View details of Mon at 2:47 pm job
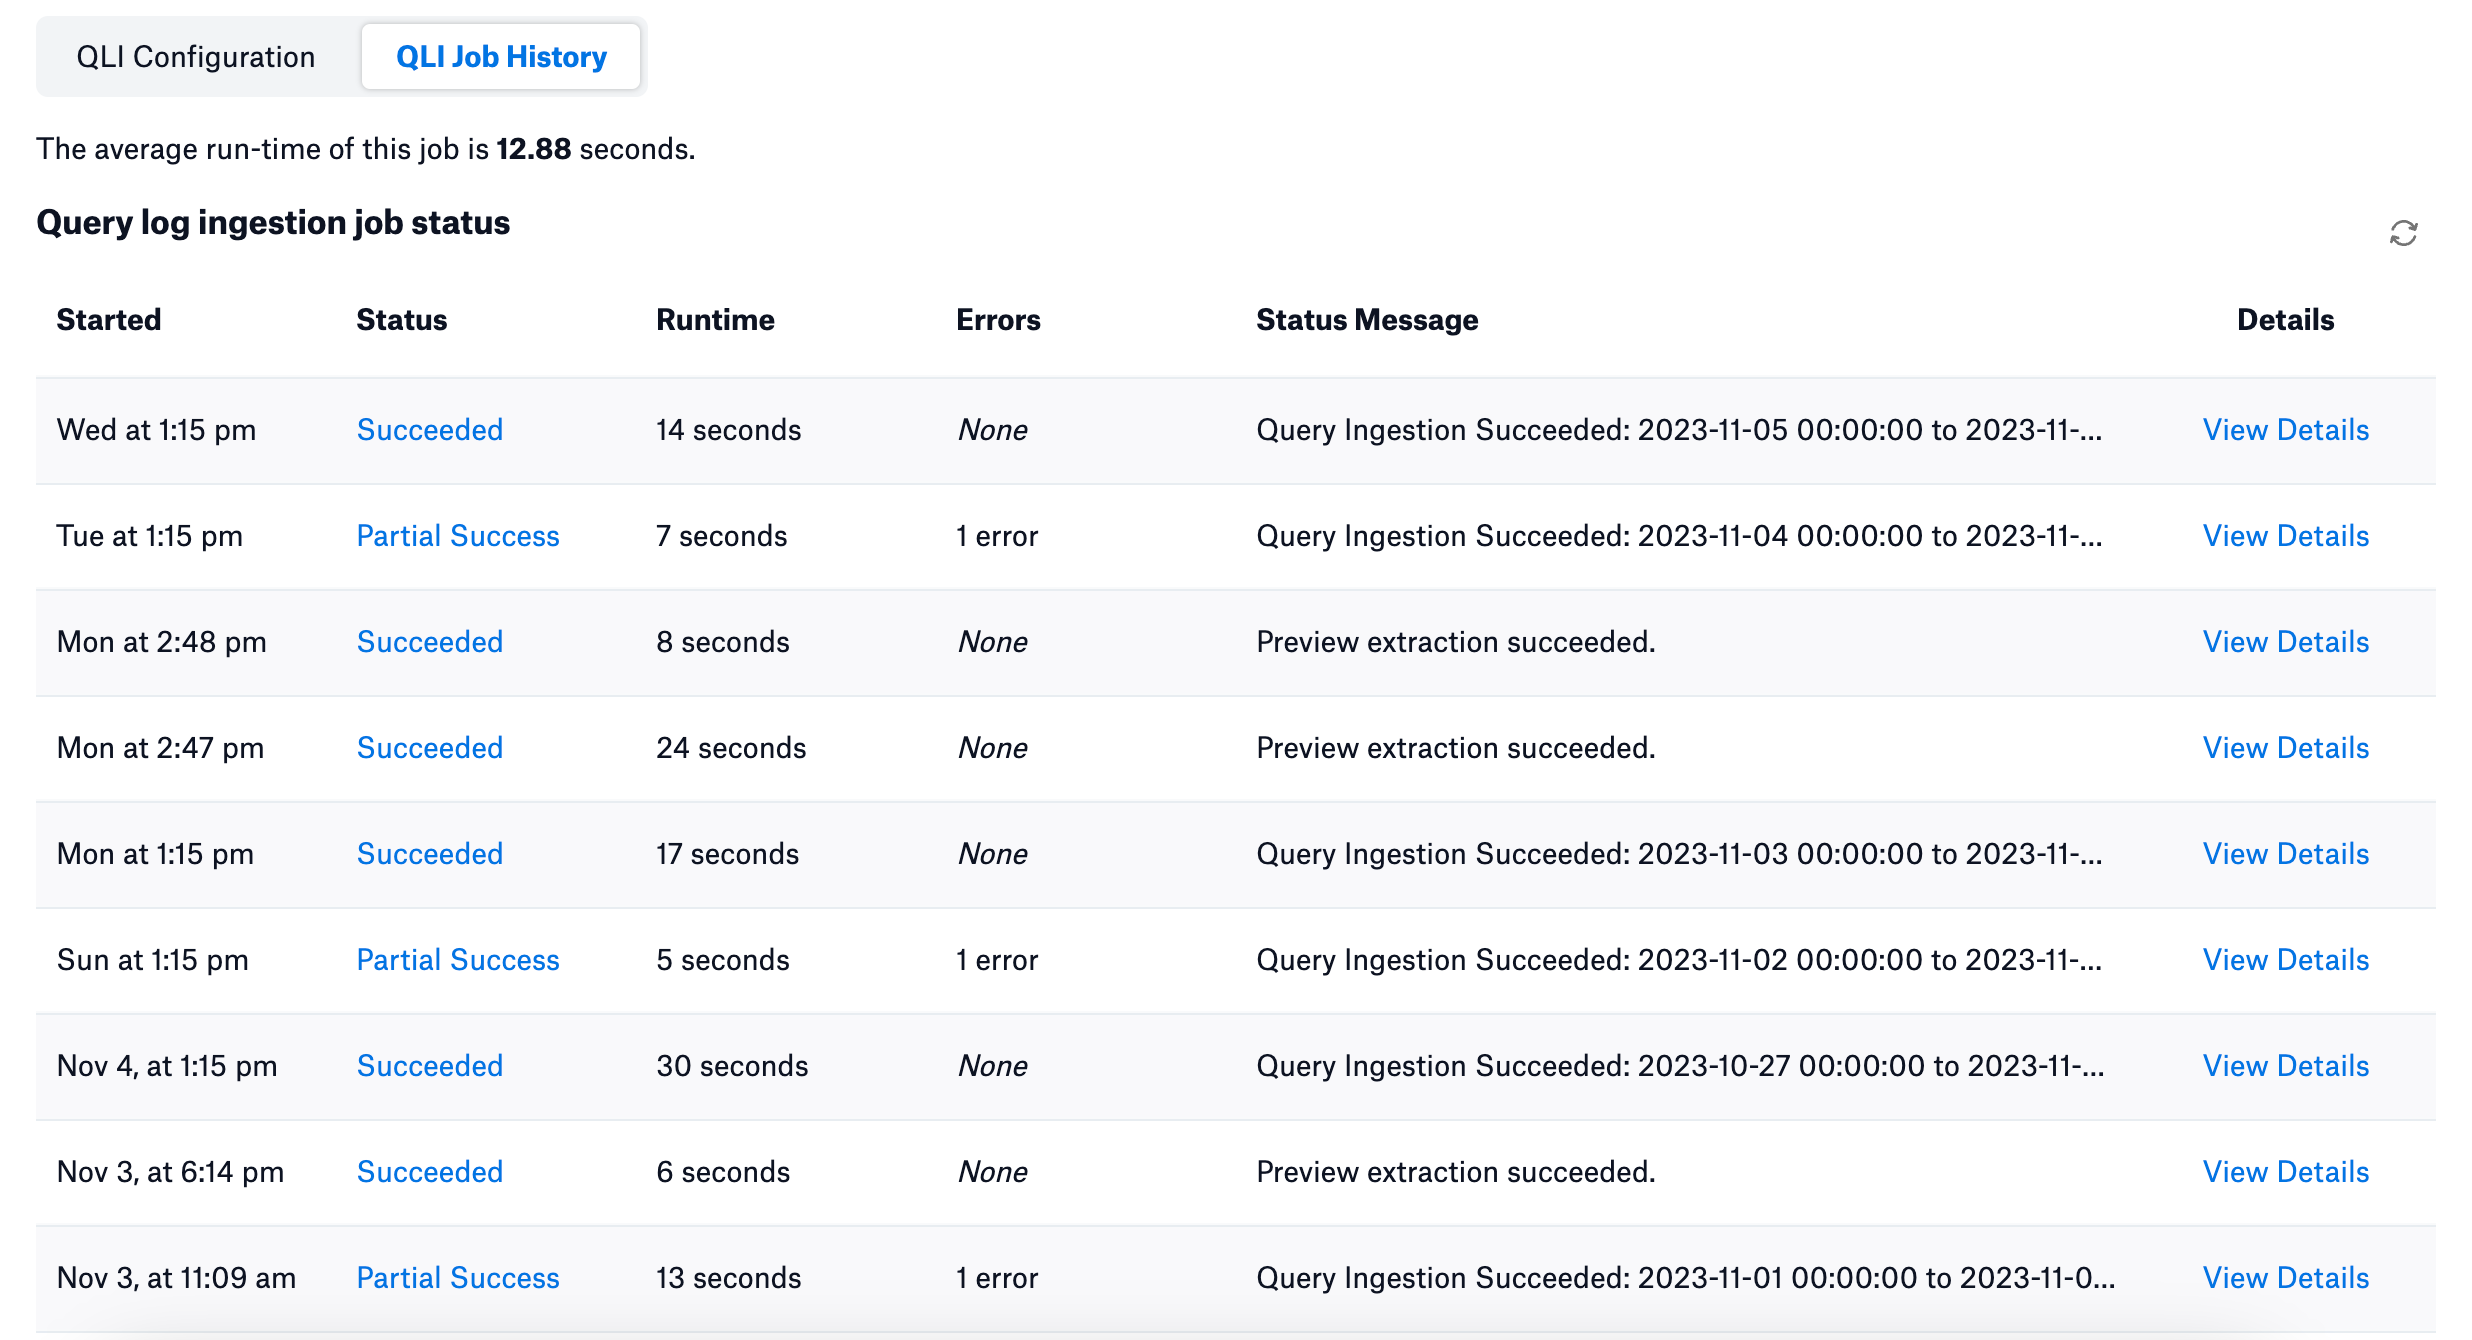This screenshot has height=1340, width=2472. (2286, 748)
